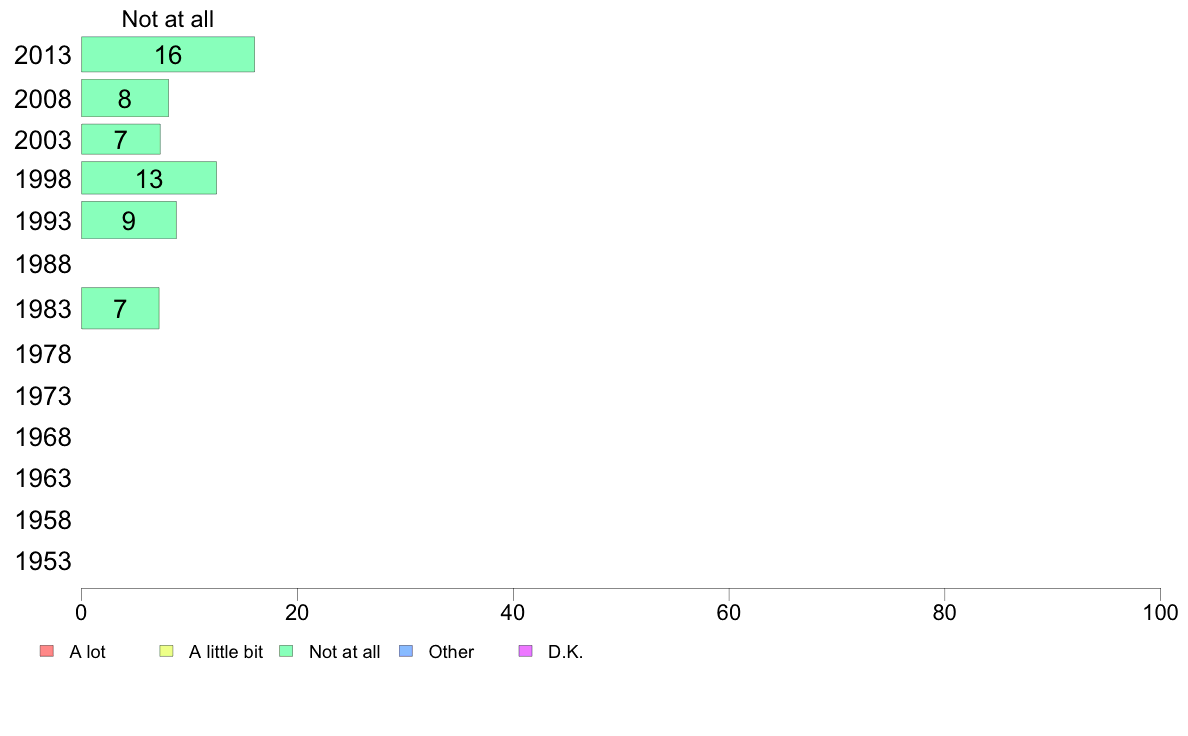Select the 1983 bar showing 7
The width and height of the screenshot is (1188, 736).
120,308
